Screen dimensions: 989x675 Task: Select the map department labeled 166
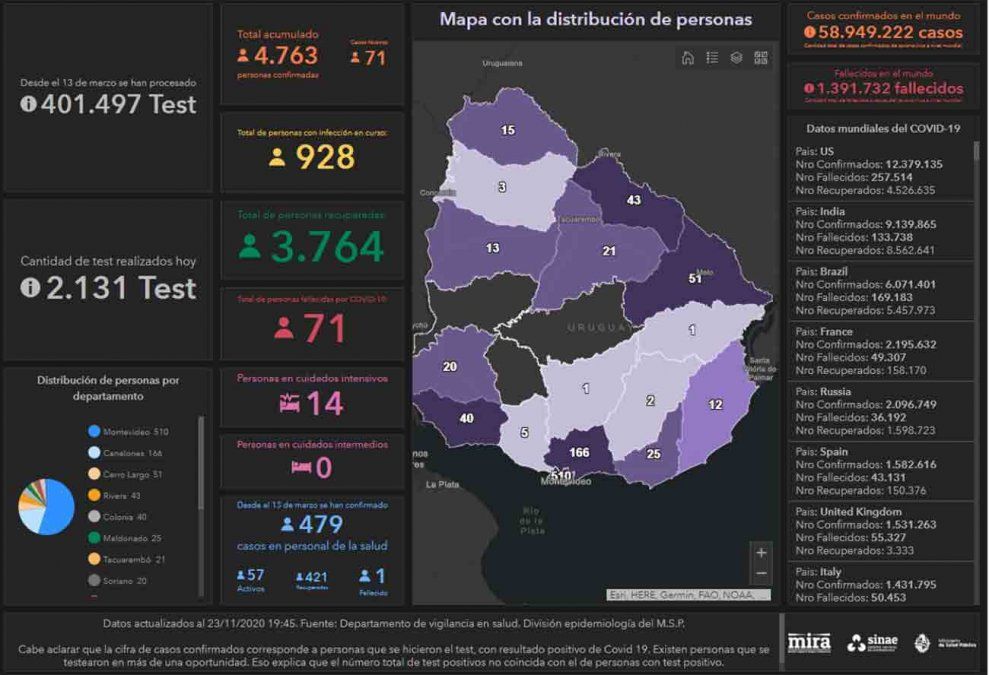(578, 452)
